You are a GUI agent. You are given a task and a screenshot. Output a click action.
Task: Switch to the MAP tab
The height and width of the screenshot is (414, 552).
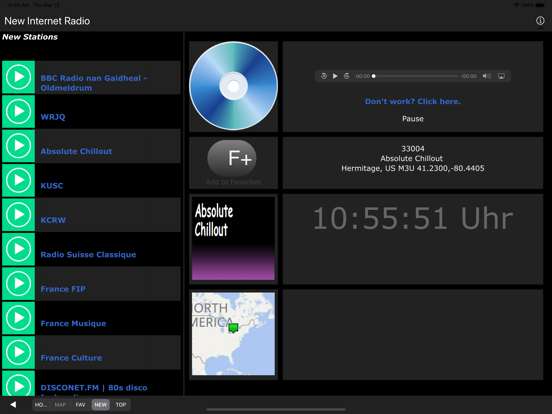pos(61,405)
